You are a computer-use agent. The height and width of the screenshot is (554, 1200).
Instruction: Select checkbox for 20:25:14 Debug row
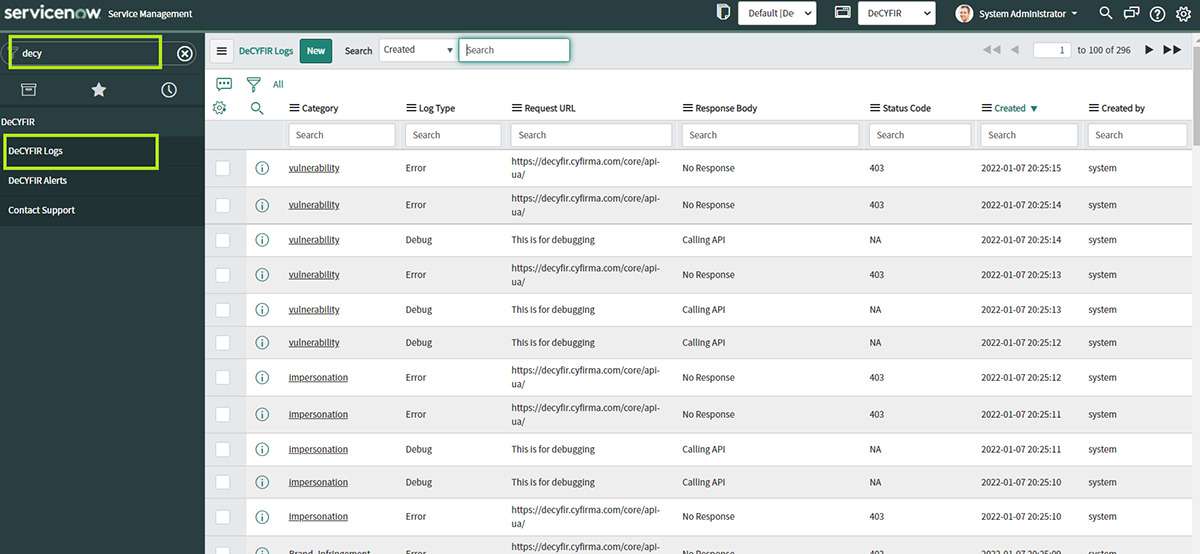pyautogui.click(x=222, y=240)
